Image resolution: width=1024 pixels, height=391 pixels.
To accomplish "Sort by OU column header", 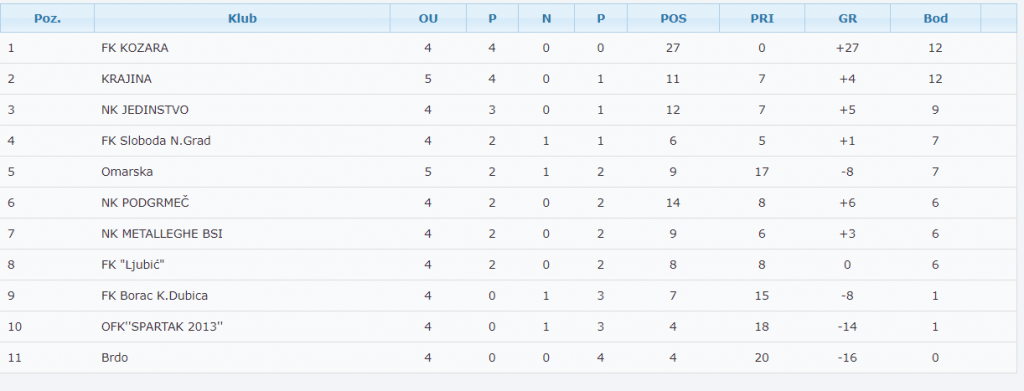I will click(428, 18).
